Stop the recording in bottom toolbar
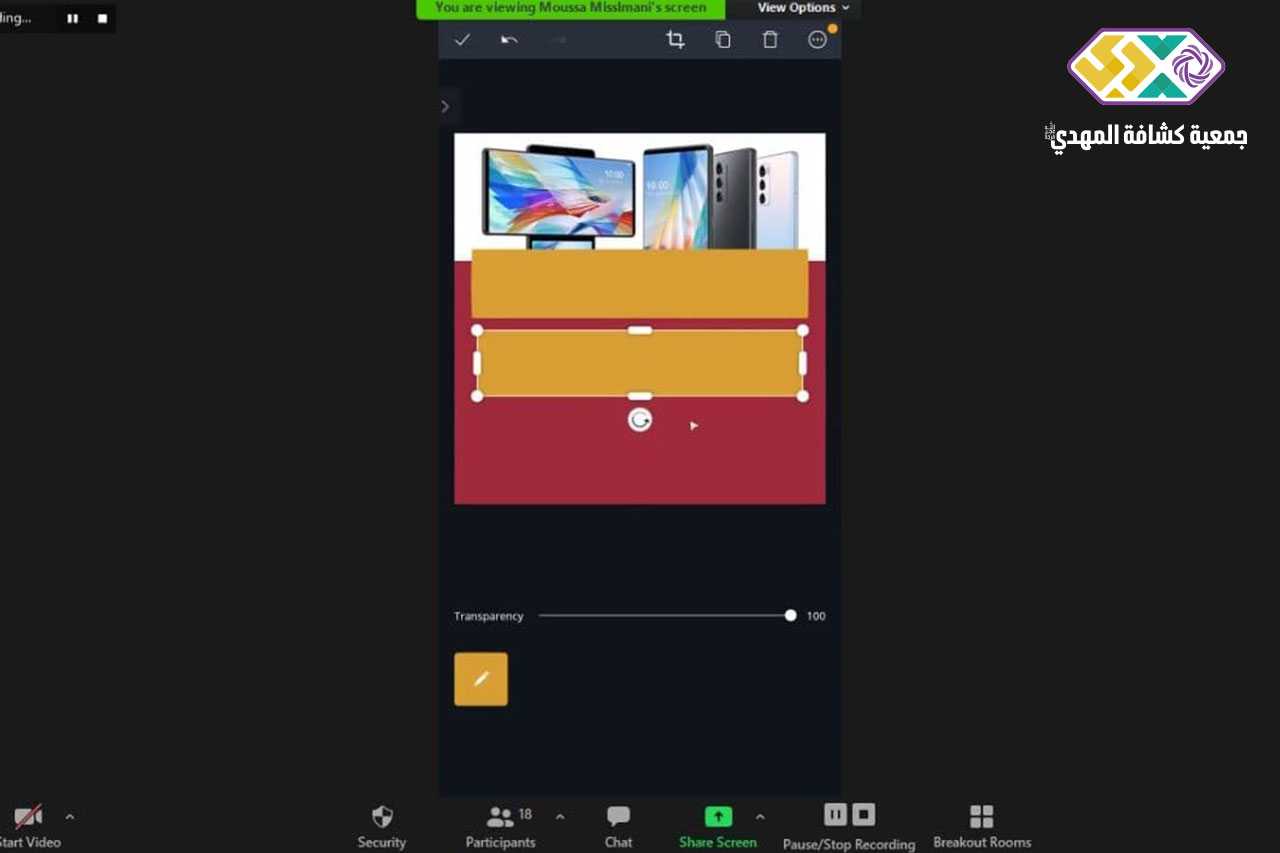 click(x=864, y=814)
